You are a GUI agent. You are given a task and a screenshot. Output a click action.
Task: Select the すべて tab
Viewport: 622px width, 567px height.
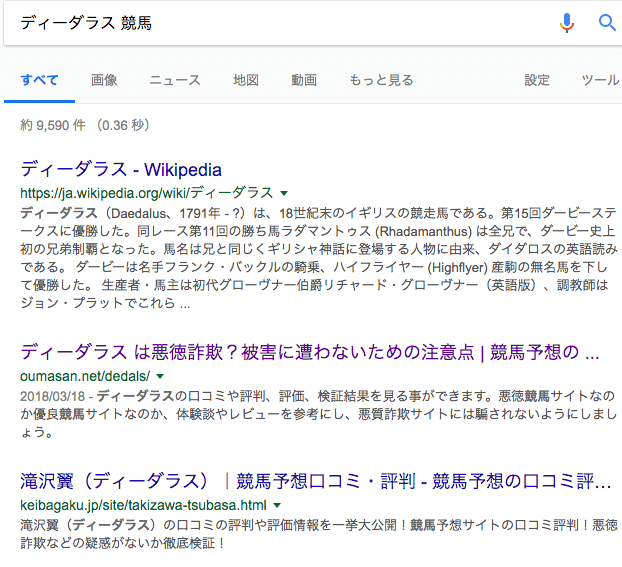39,80
